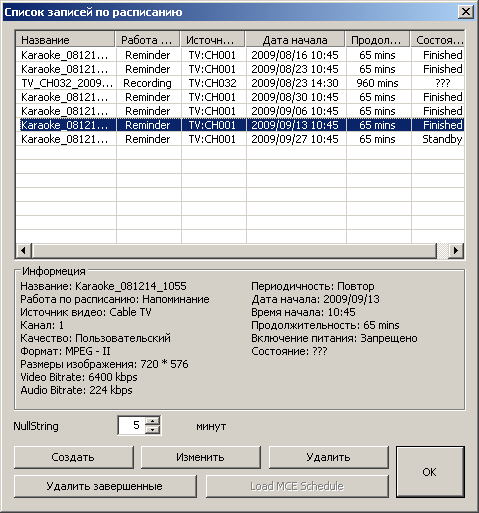Click the Изменить button

pyautogui.click(x=200, y=457)
